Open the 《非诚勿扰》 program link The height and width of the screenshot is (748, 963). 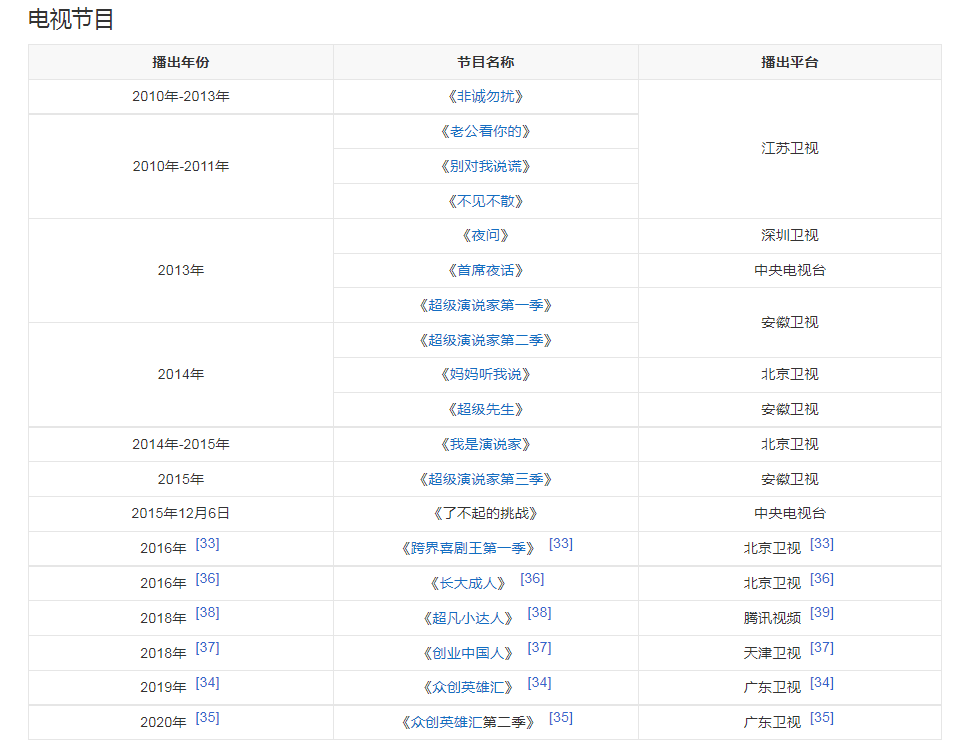(485, 97)
